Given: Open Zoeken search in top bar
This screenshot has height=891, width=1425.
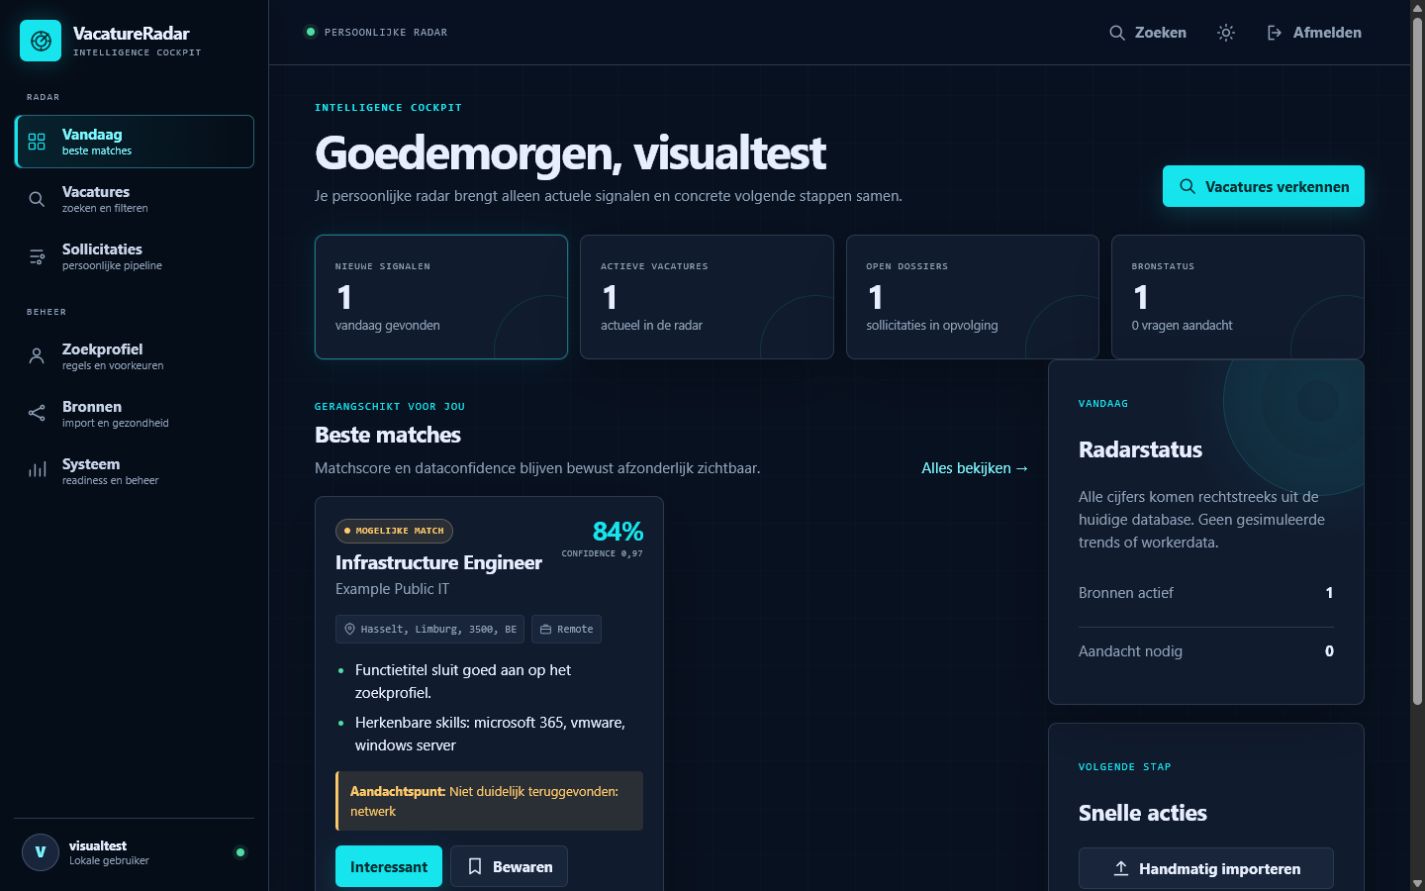Looking at the screenshot, I should tap(1148, 33).
